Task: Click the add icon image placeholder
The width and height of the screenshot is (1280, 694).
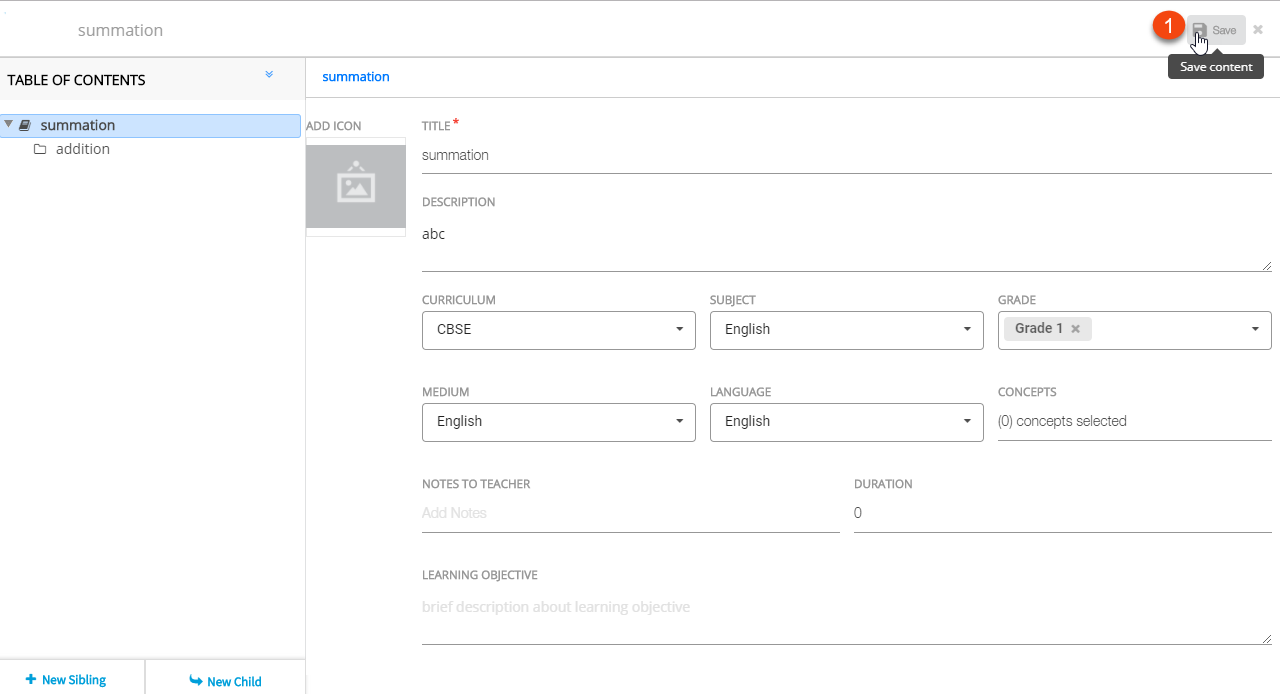Action: click(x=355, y=186)
